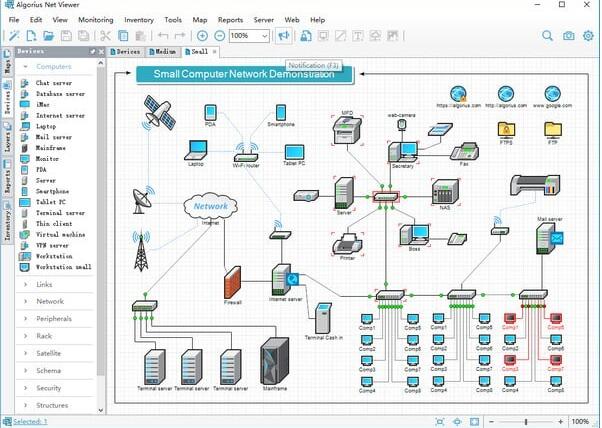Viewport: 602px width, 428px height.
Task: Zoom out using the minus circle icon
Action: click(220, 36)
